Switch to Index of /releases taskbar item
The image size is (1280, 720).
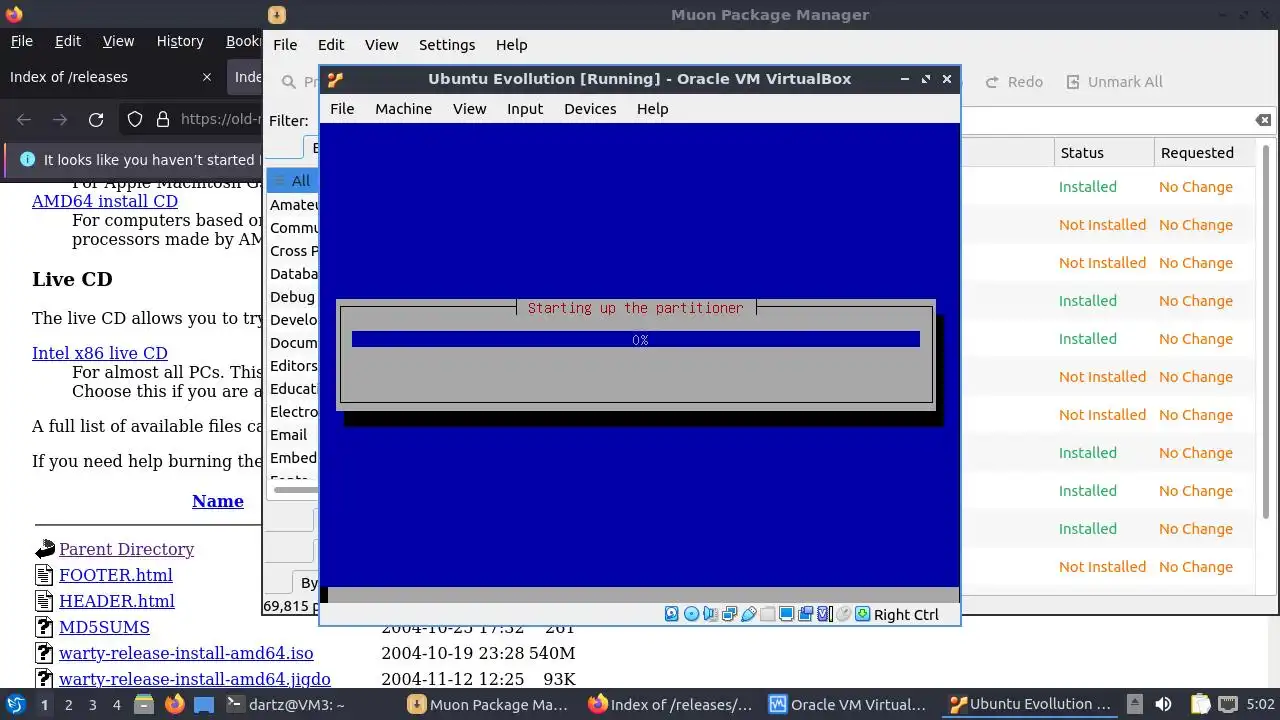[x=670, y=704]
